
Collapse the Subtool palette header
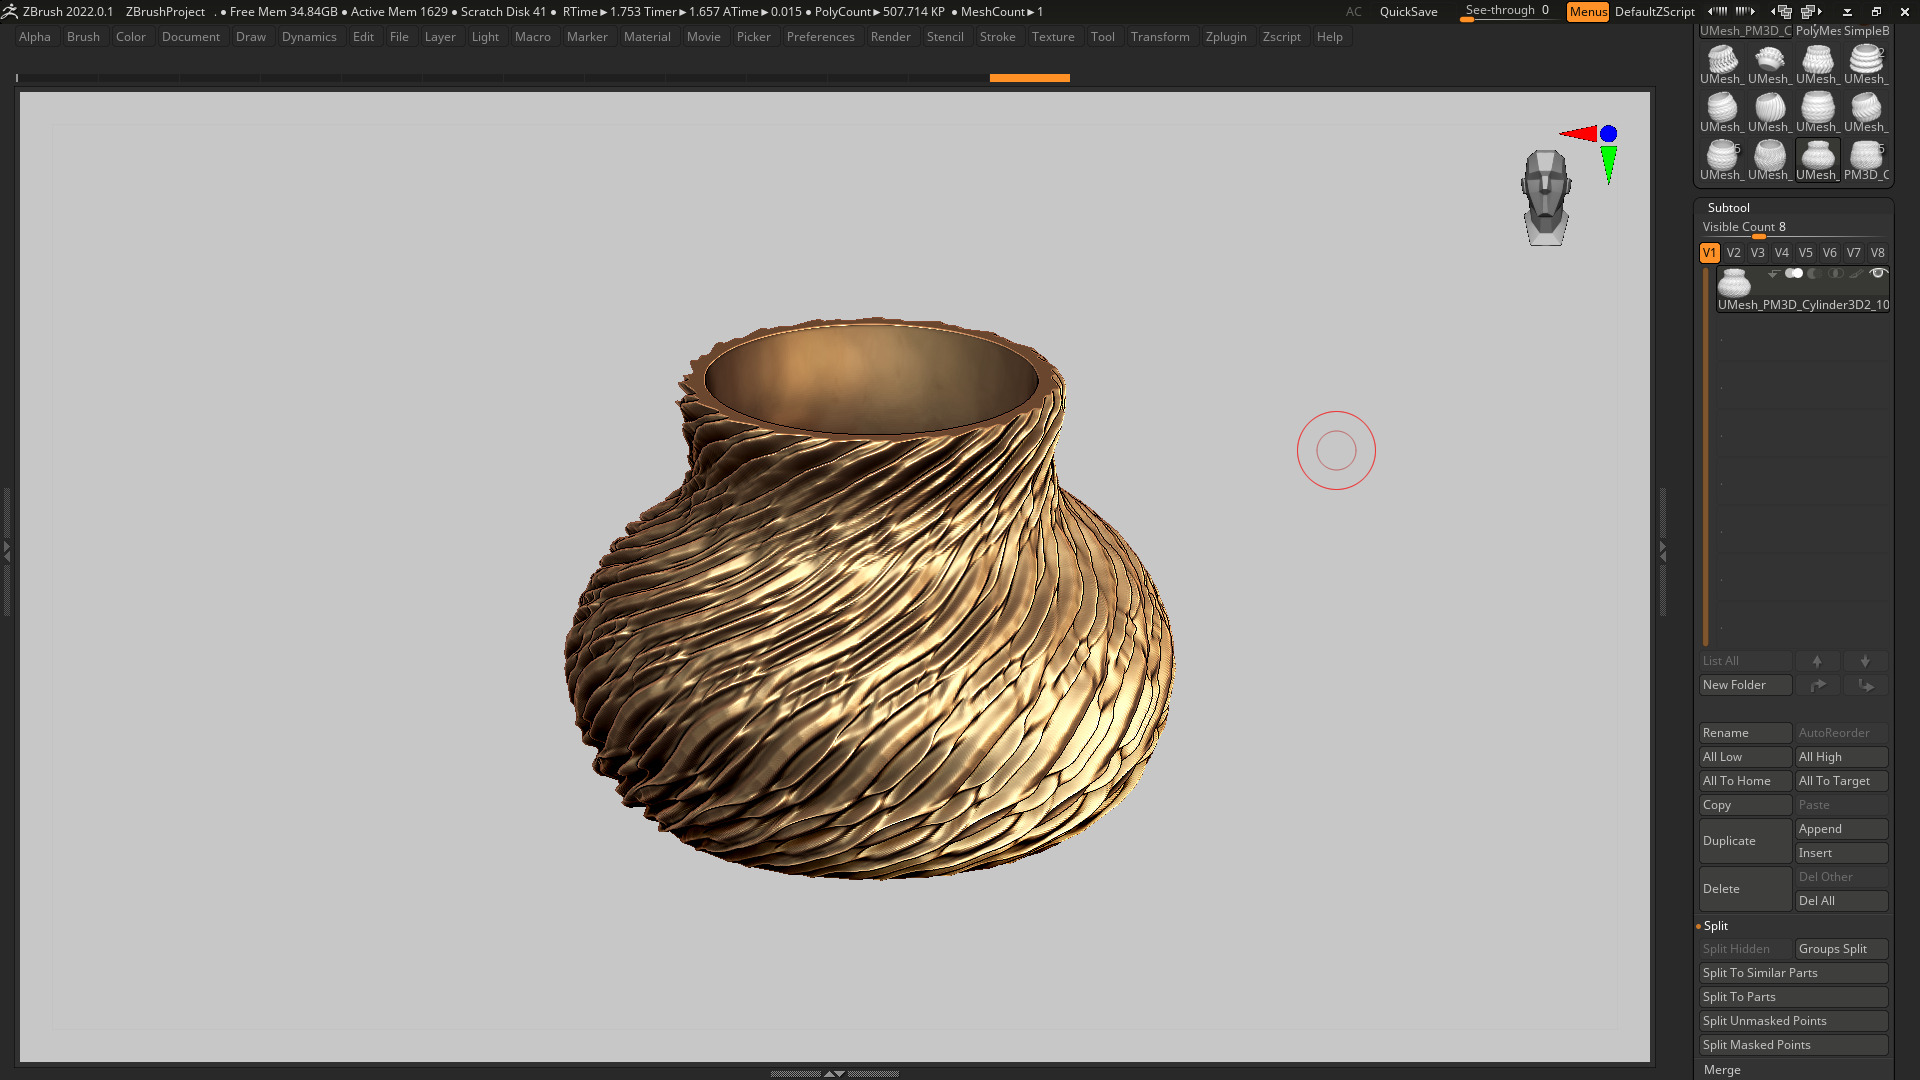[1728, 208]
